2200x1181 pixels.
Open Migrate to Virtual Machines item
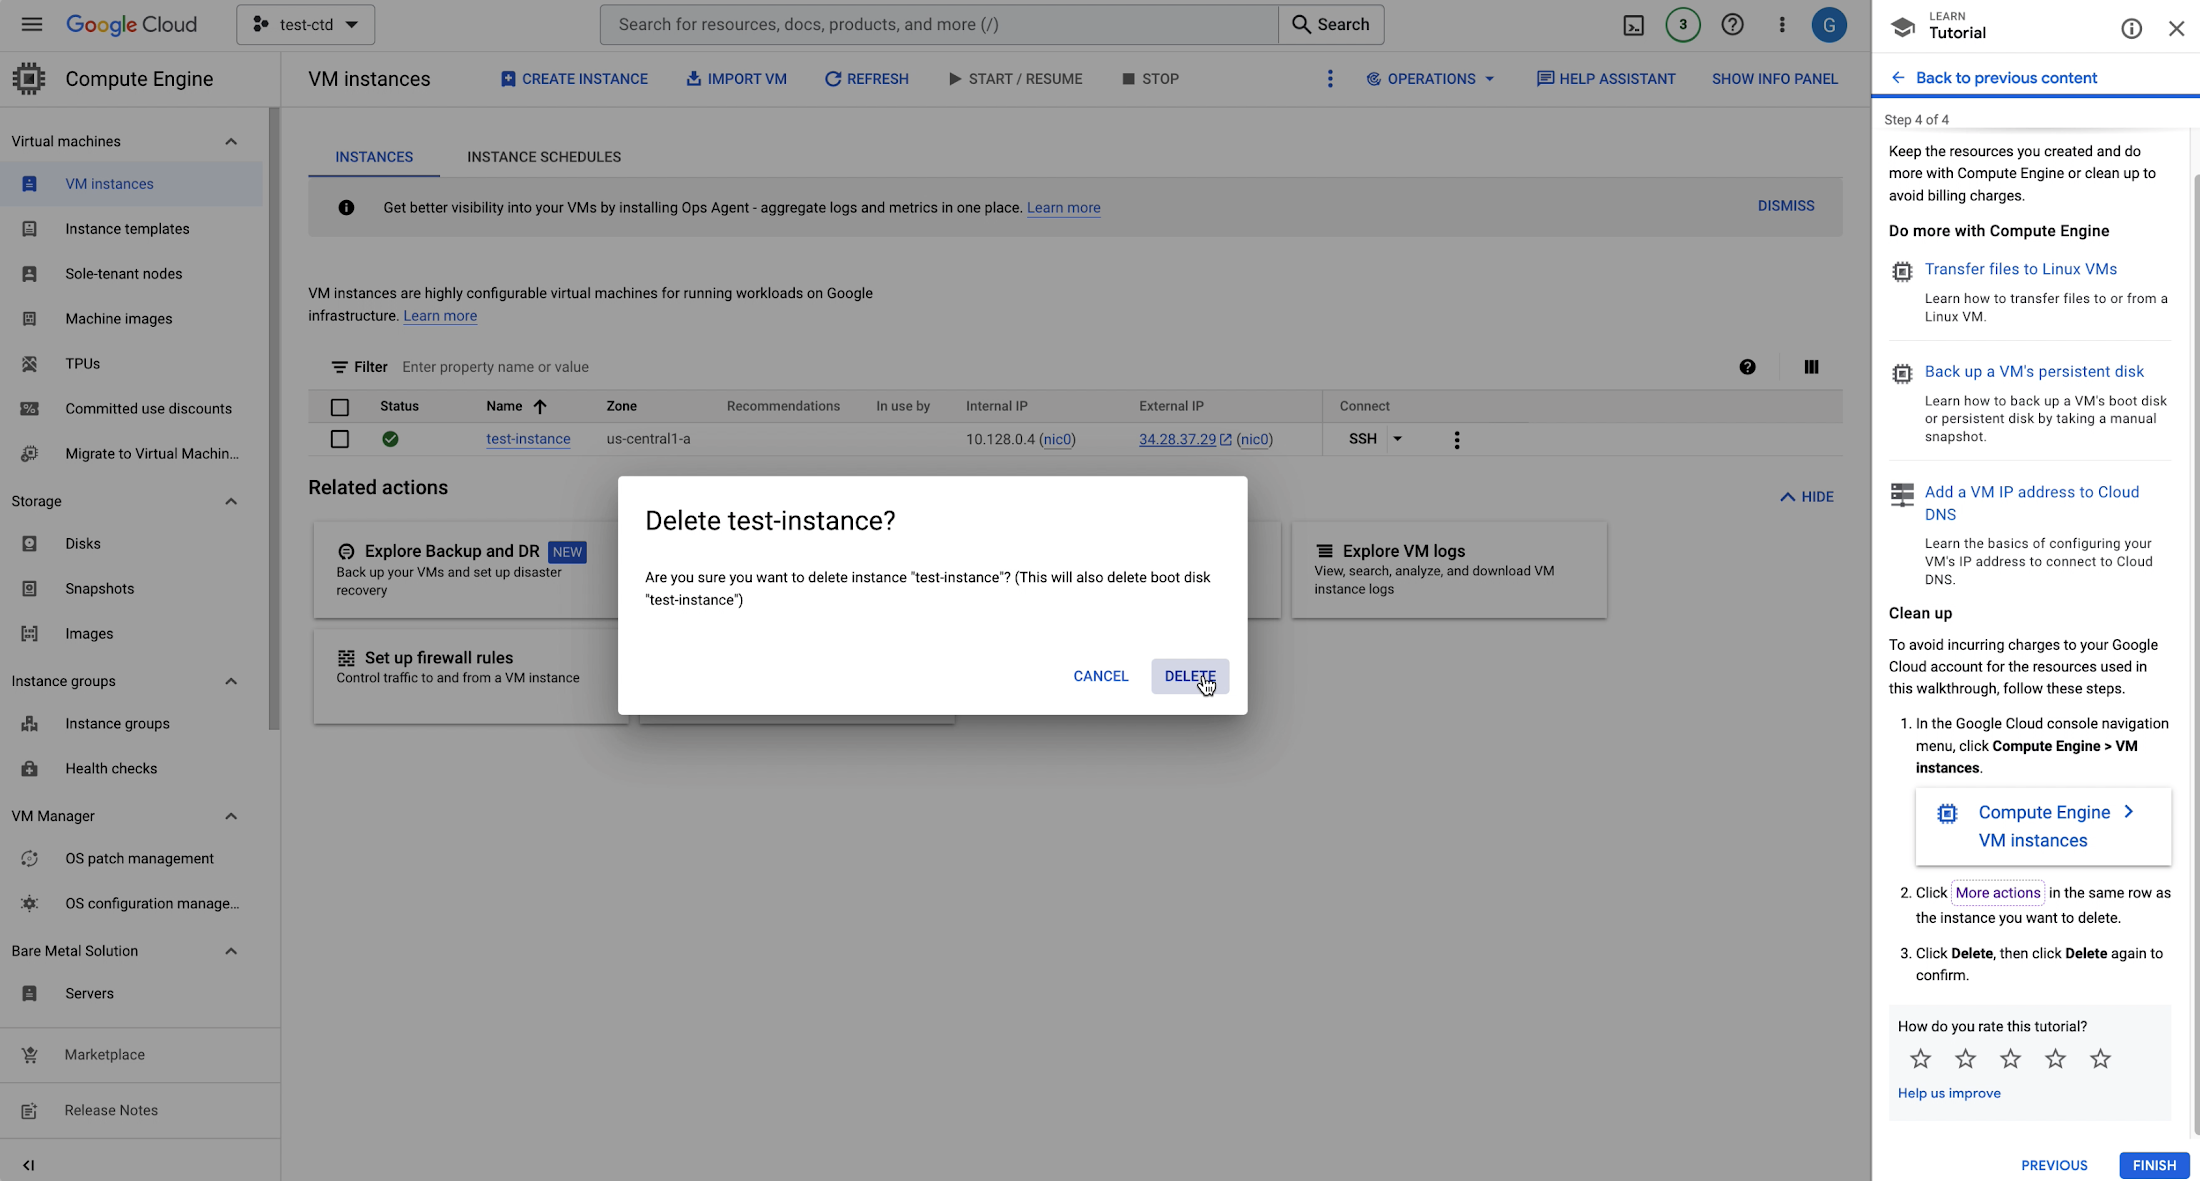(131, 454)
